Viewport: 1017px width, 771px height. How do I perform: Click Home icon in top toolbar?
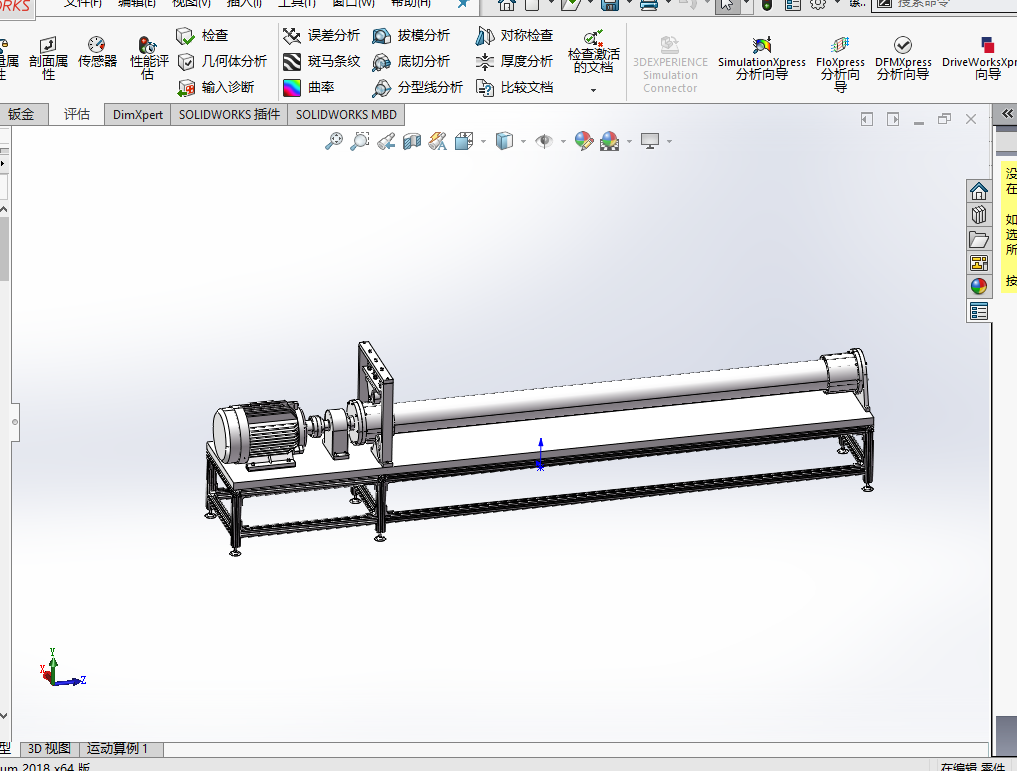coord(507,5)
